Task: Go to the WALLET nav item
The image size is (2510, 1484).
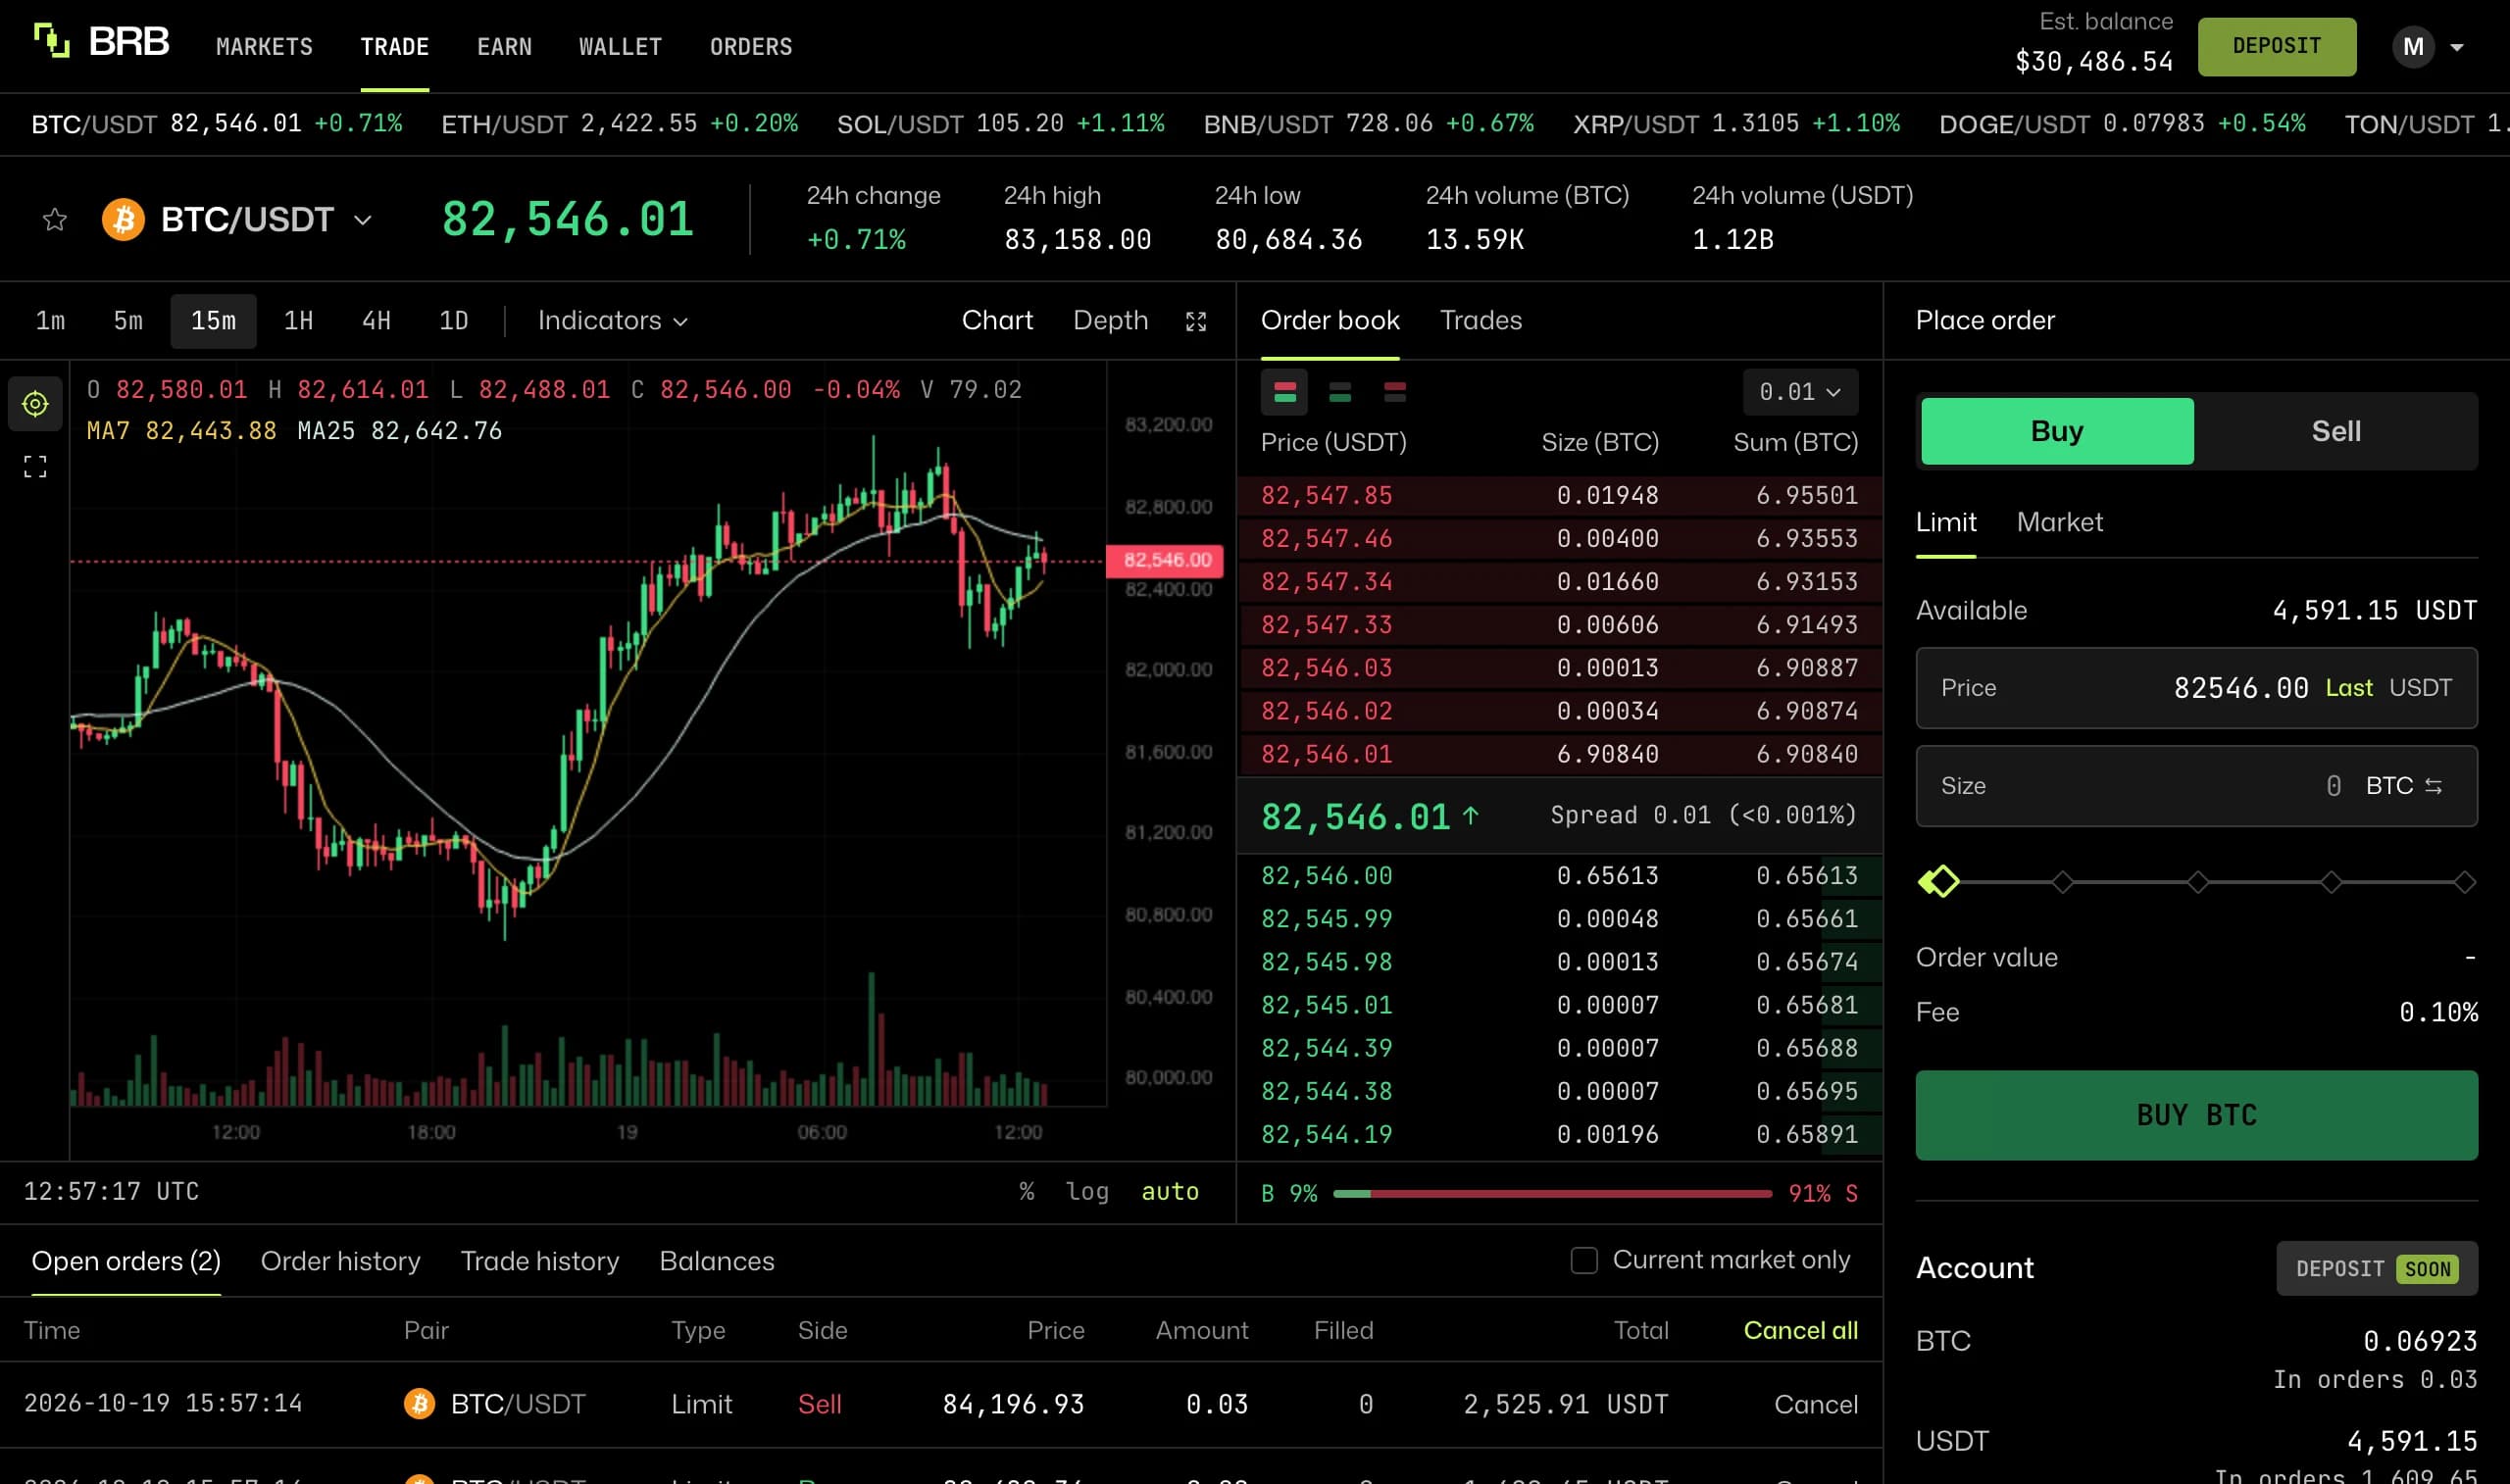Action: click(x=620, y=47)
